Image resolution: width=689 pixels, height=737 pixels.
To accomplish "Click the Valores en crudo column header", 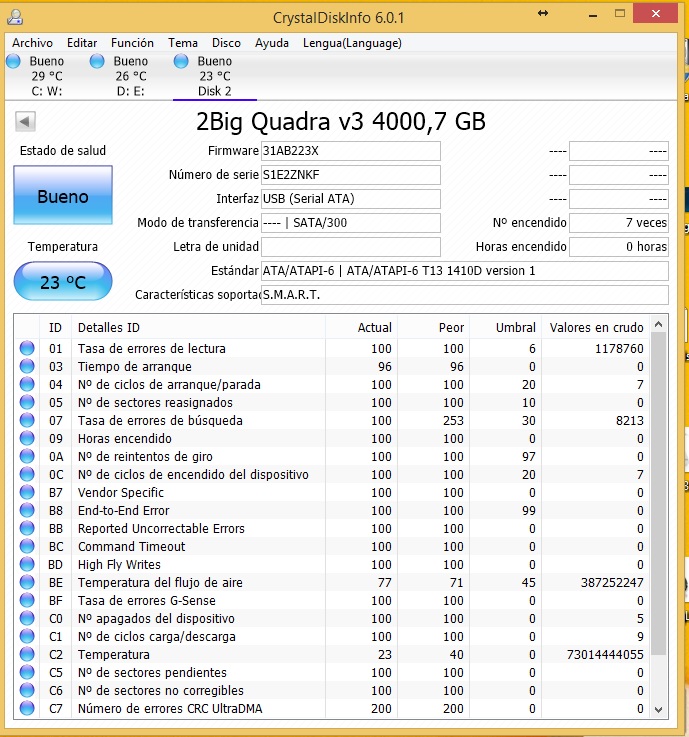I will coord(596,328).
